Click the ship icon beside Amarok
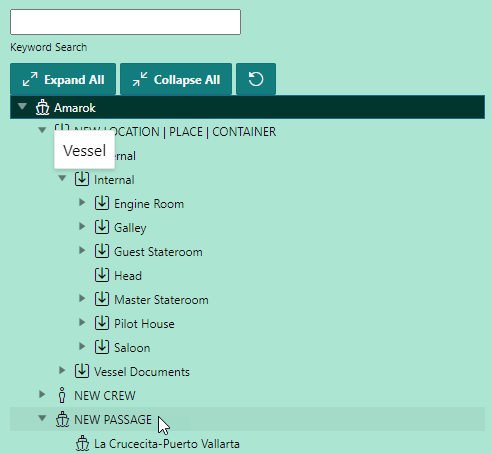The width and height of the screenshot is (491, 454). click(42, 108)
